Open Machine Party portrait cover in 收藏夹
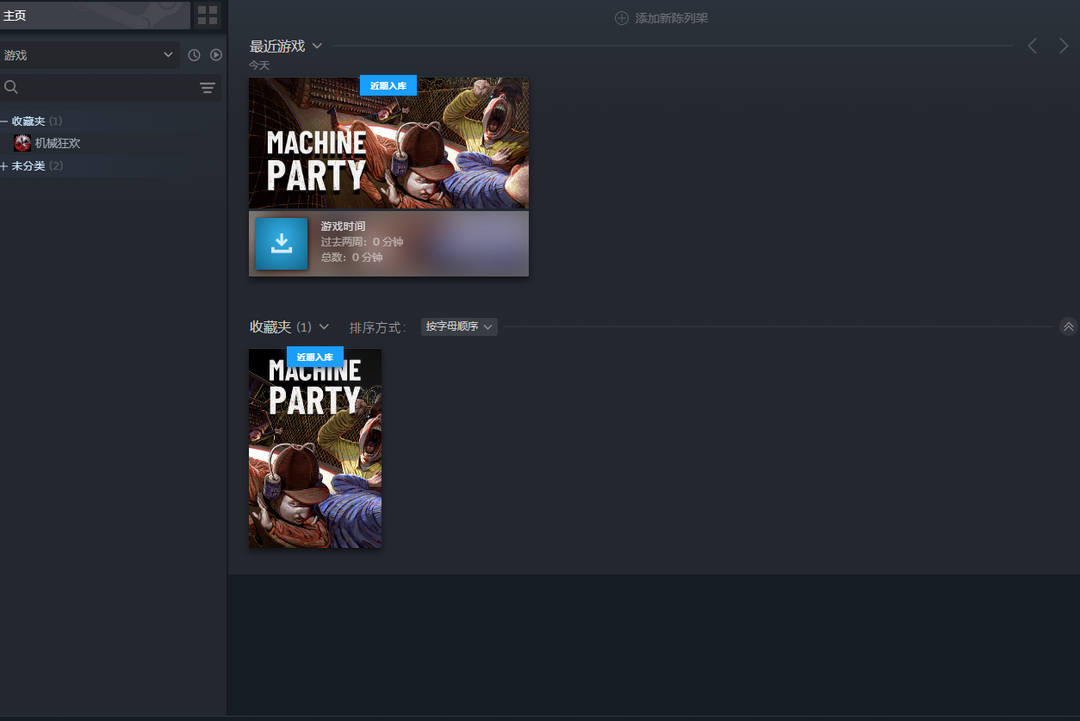This screenshot has width=1080, height=721. tap(315, 448)
